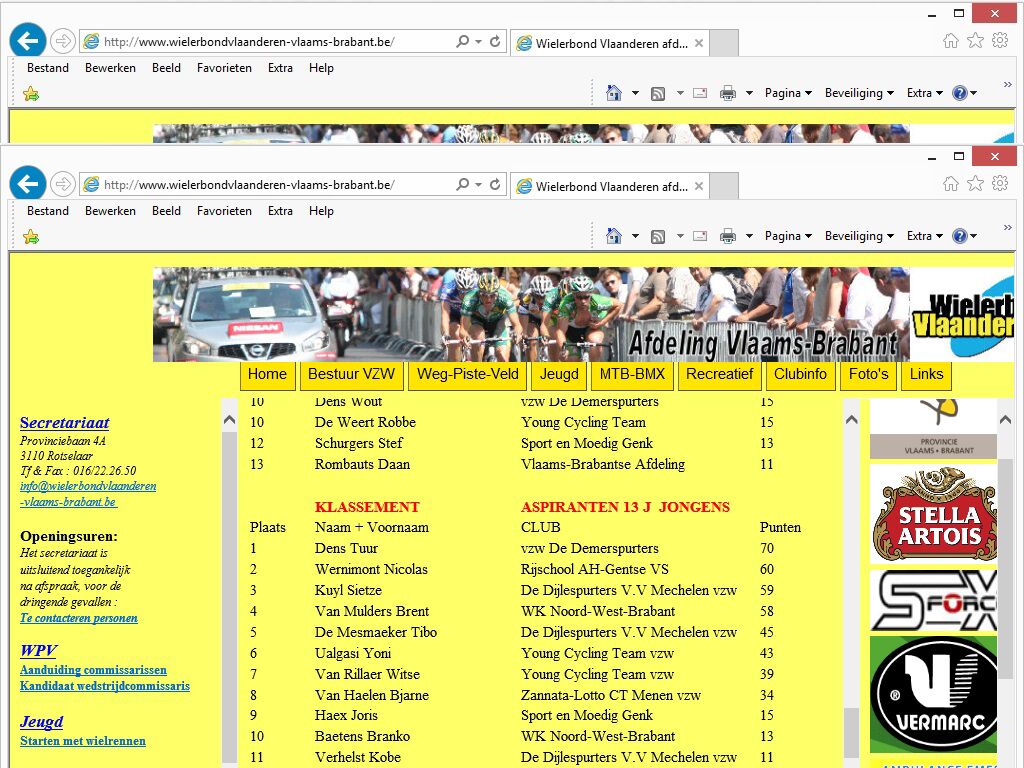Click the printer icon in the front window's command bar
The height and width of the screenshot is (768, 1024).
[x=728, y=236]
